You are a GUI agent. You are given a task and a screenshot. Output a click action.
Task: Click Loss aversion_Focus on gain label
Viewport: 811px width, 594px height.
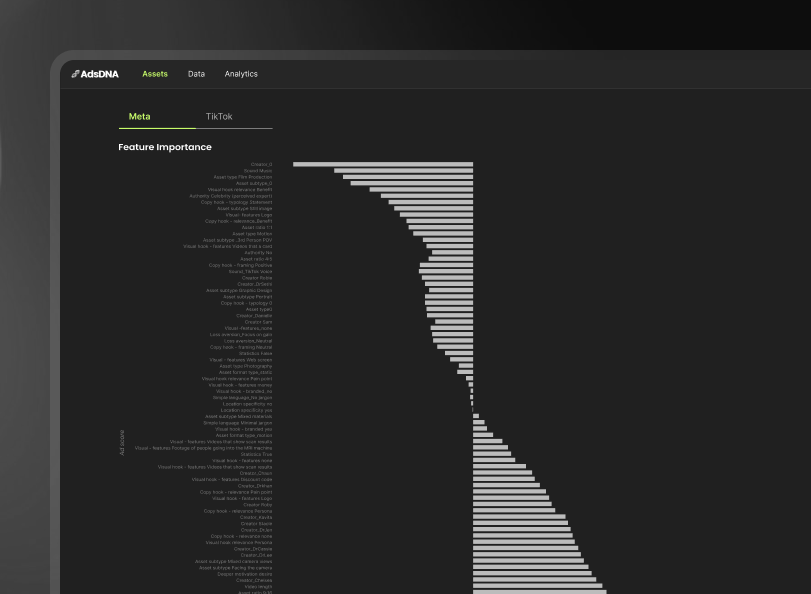coord(241,335)
